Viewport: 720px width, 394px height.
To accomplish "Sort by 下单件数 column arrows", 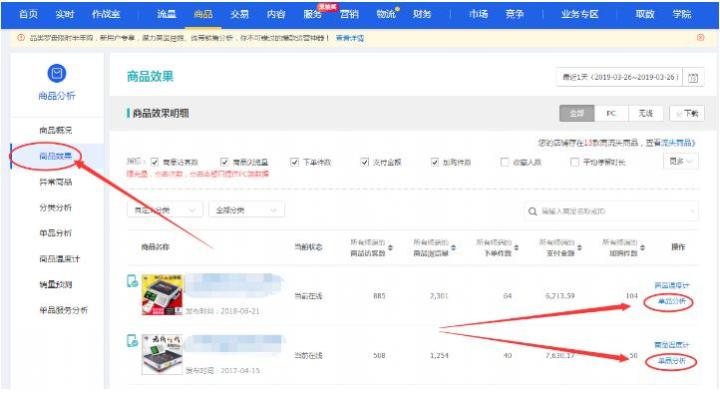I will point(516,248).
